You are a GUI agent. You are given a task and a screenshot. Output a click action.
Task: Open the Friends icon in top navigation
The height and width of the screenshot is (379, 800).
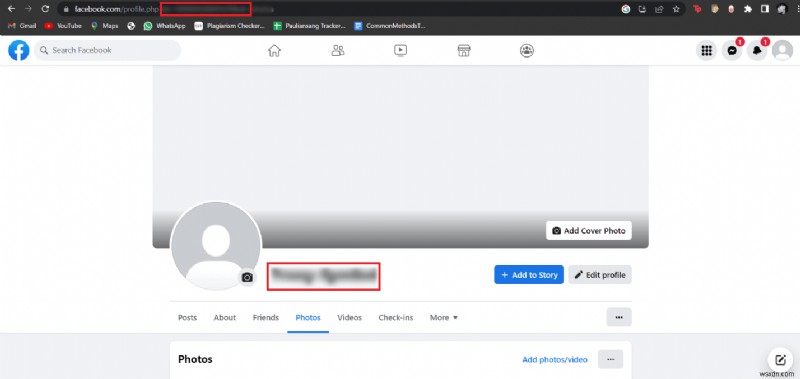pos(338,50)
